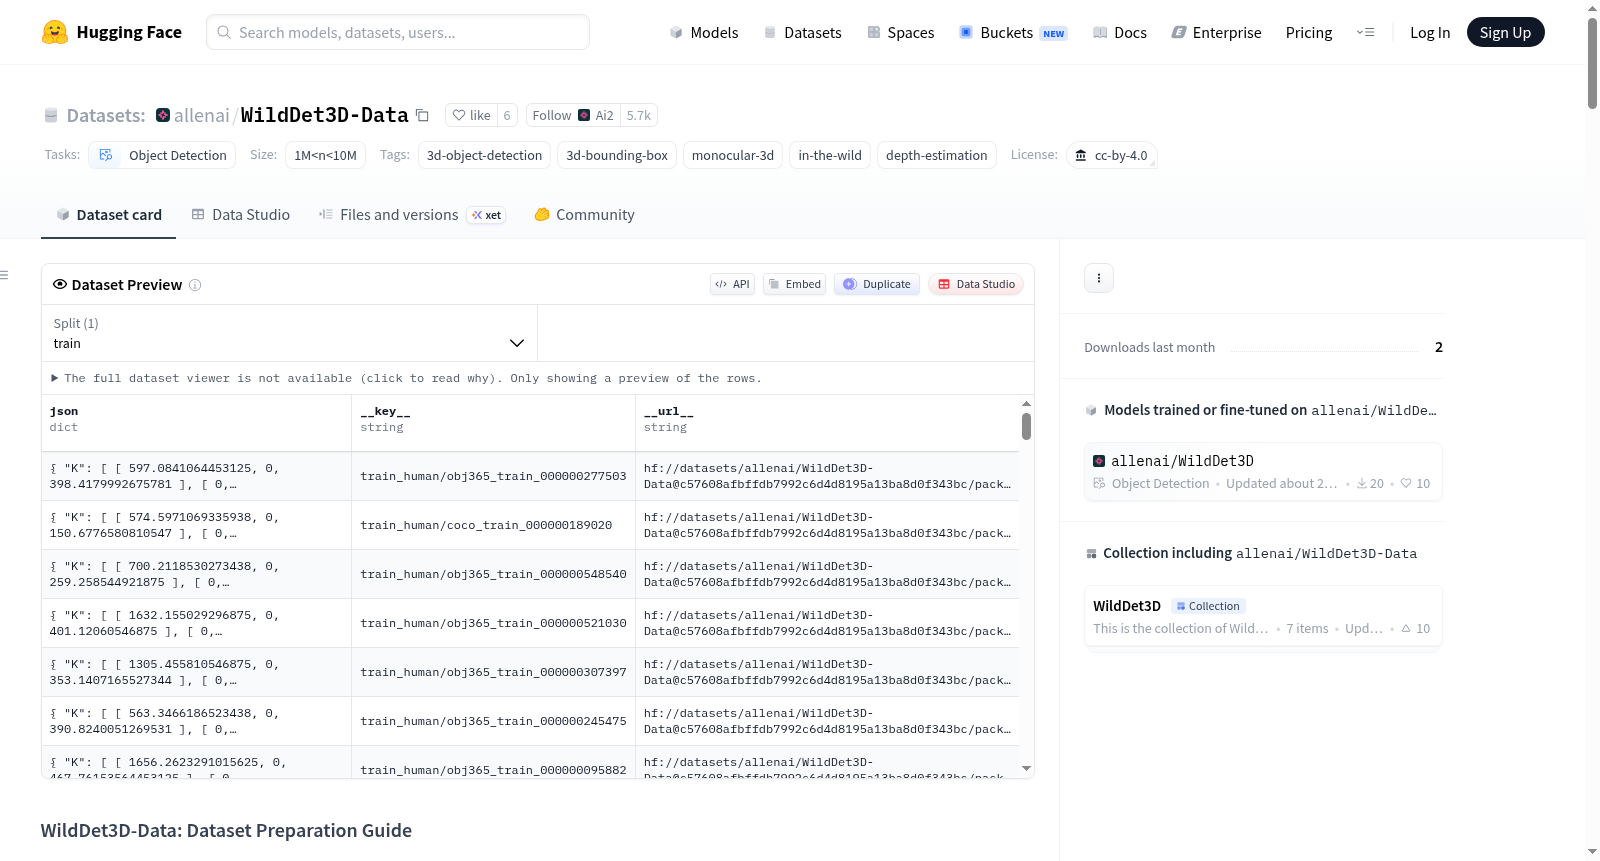Open the Pricing page
Viewport: 1600px width, 861px height.
click(x=1309, y=32)
